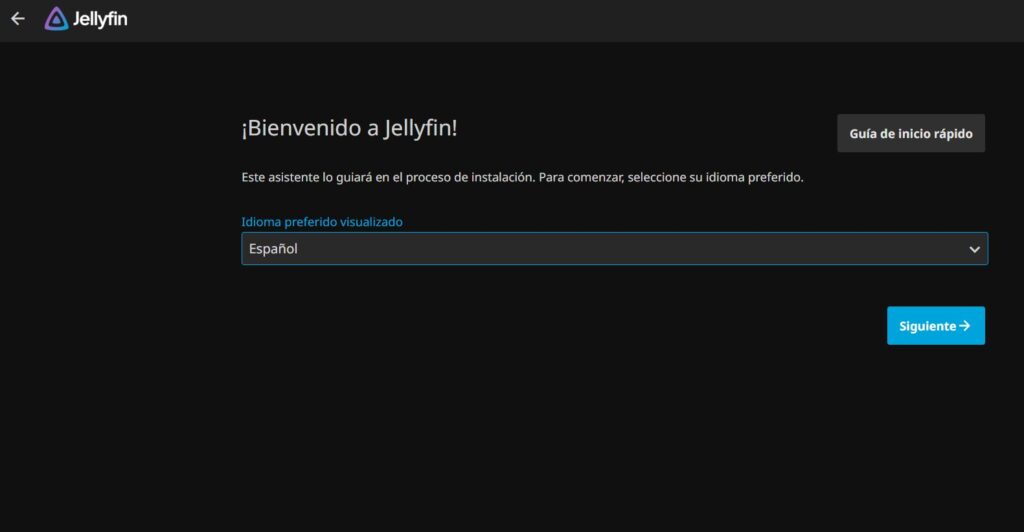
Task: Click the installation wizard description text
Action: coord(522,177)
